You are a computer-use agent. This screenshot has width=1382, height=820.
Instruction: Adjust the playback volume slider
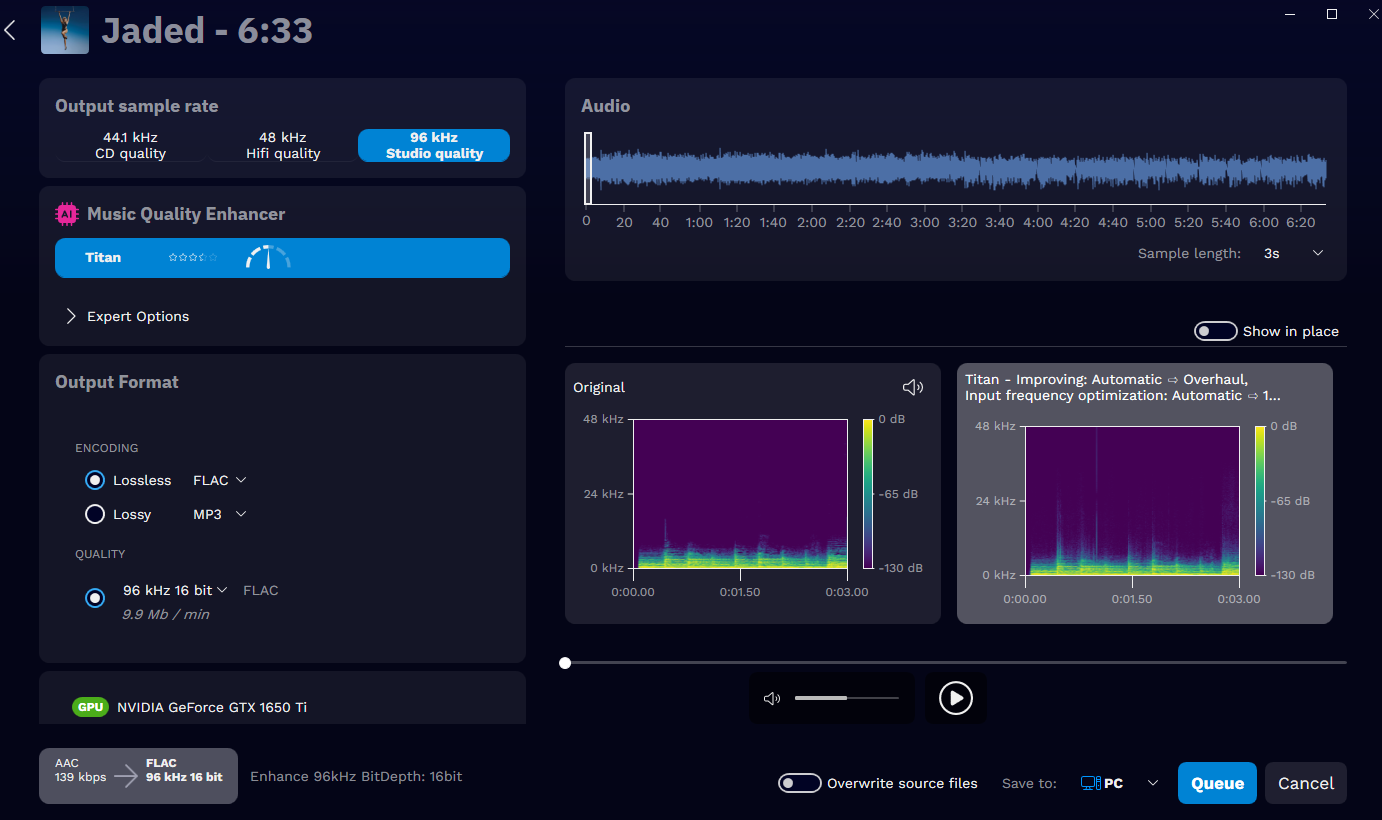pyautogui.click(x=845, y=697)
